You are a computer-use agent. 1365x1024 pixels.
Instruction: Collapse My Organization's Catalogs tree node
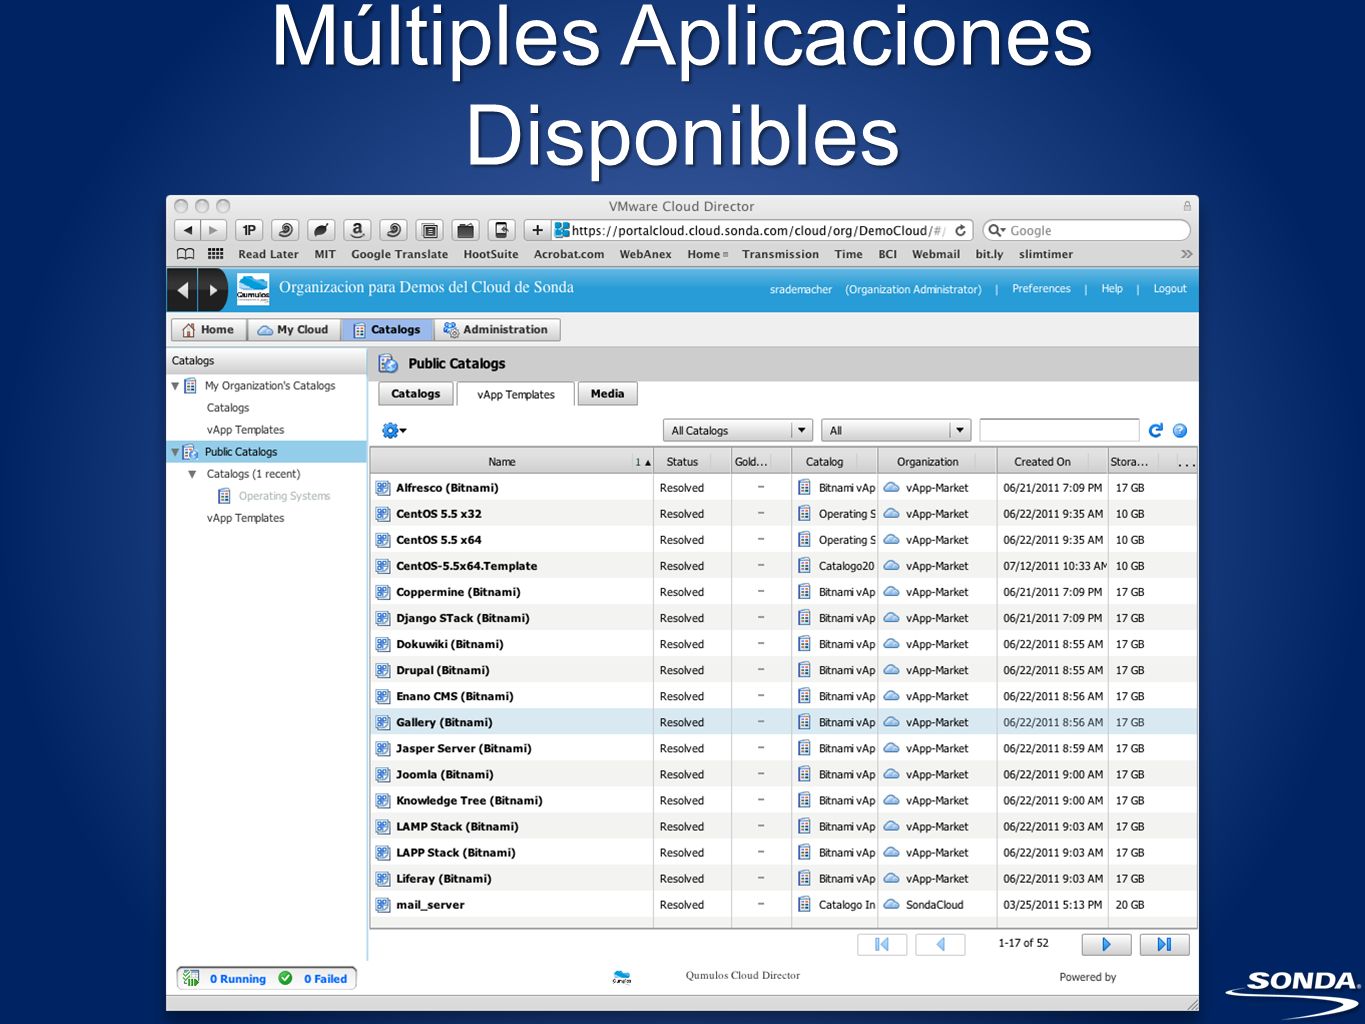pos(175,386)
